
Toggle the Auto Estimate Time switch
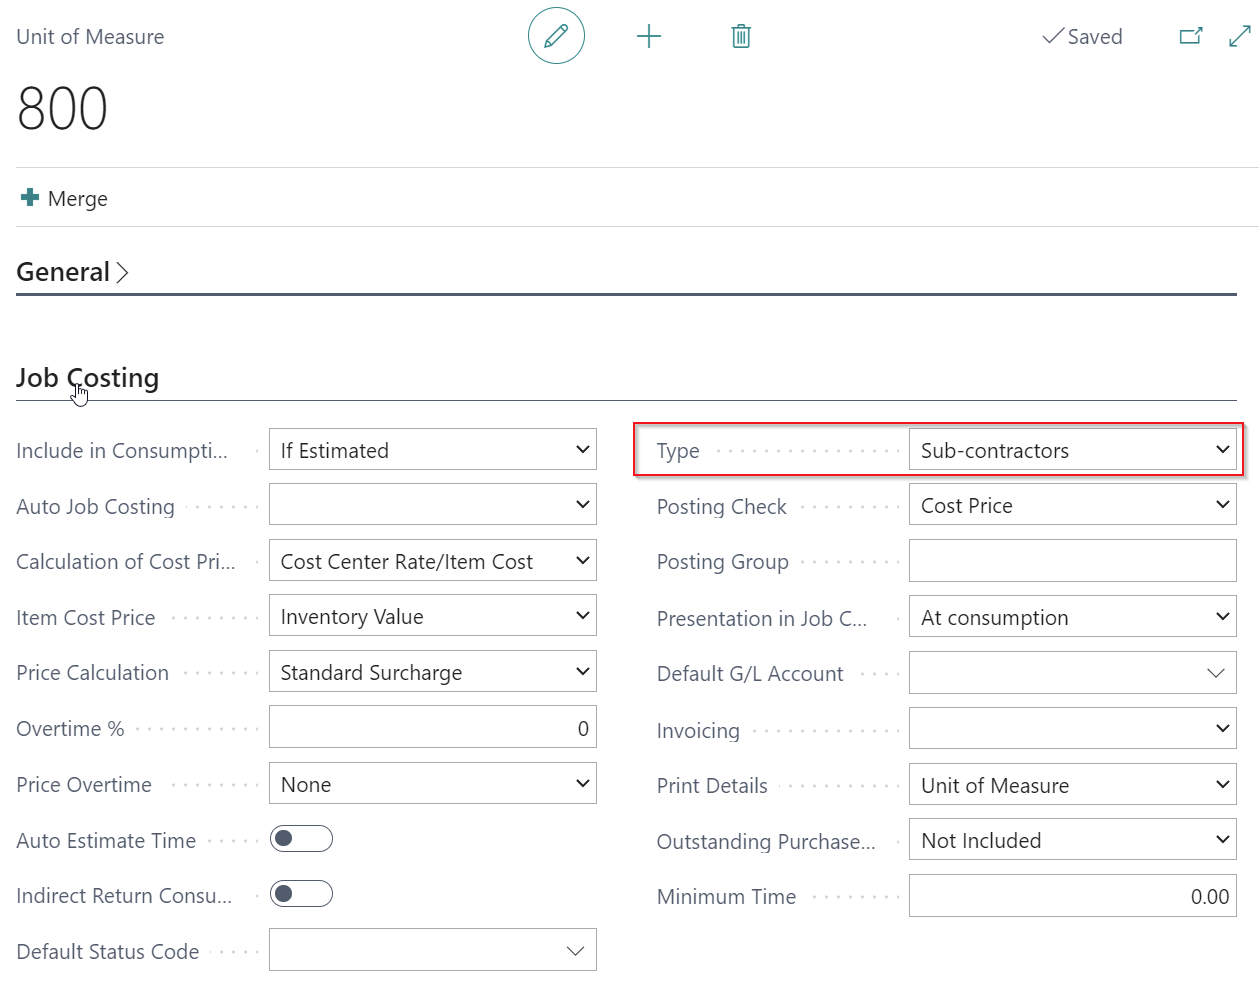point(301,838)
